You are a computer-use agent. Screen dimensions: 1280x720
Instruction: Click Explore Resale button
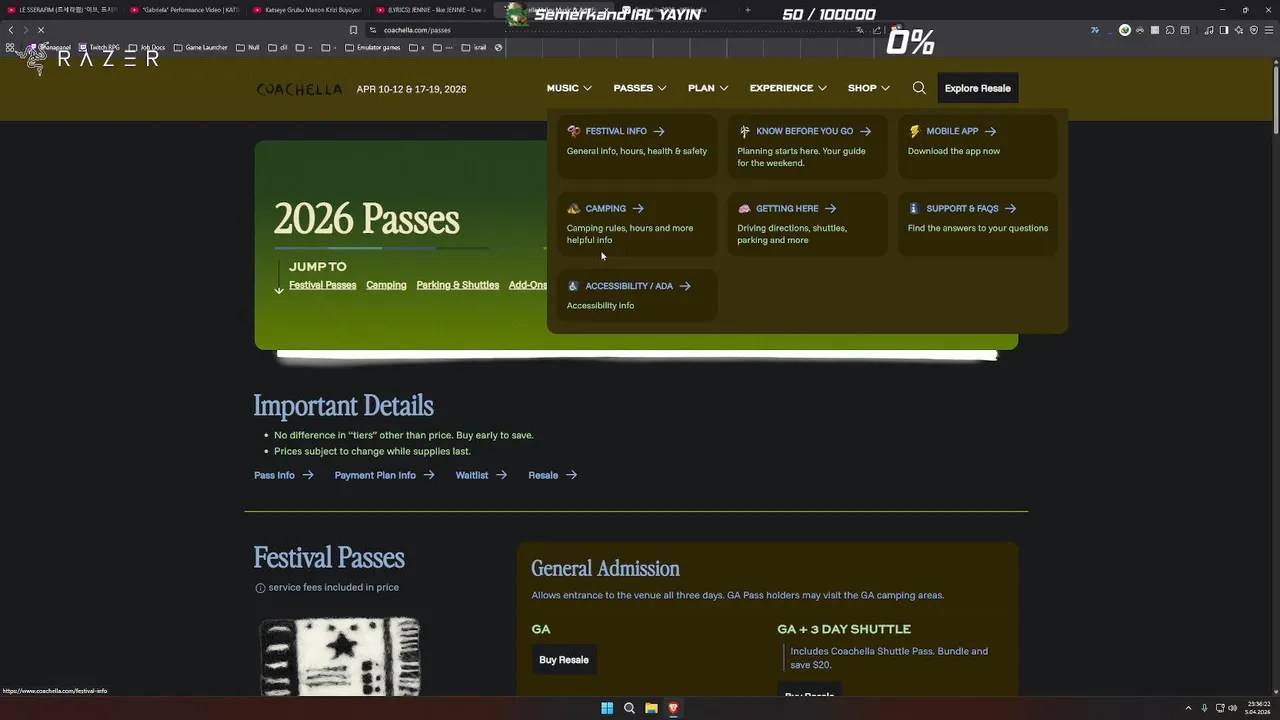(x=977, y=88)
